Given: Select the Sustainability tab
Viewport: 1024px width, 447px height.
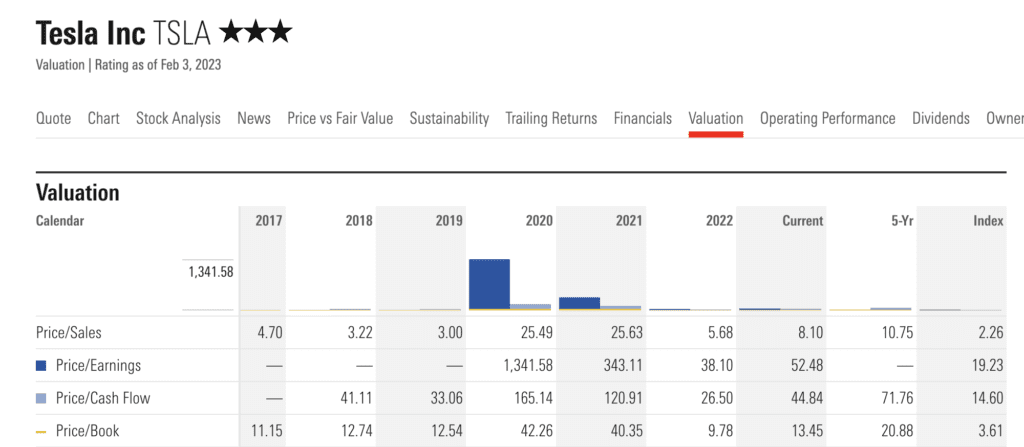Looking at the screenshot, I should [449, 118].
